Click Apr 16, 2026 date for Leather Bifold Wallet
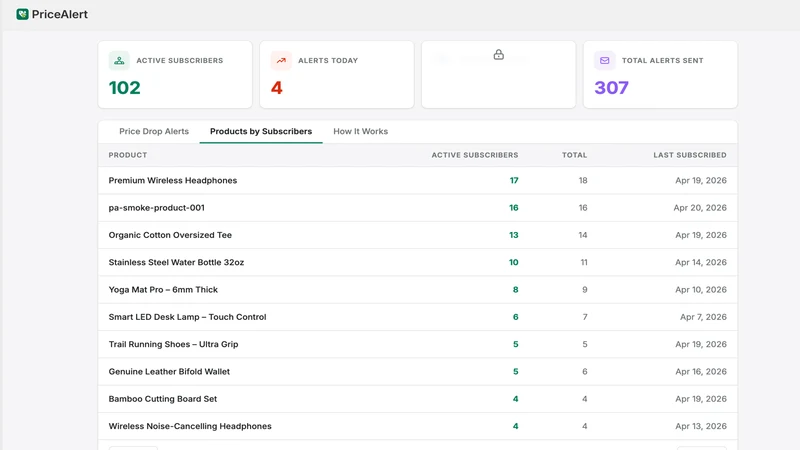Image resolution: width=800 pixels, height=450 pixels. 701,371
